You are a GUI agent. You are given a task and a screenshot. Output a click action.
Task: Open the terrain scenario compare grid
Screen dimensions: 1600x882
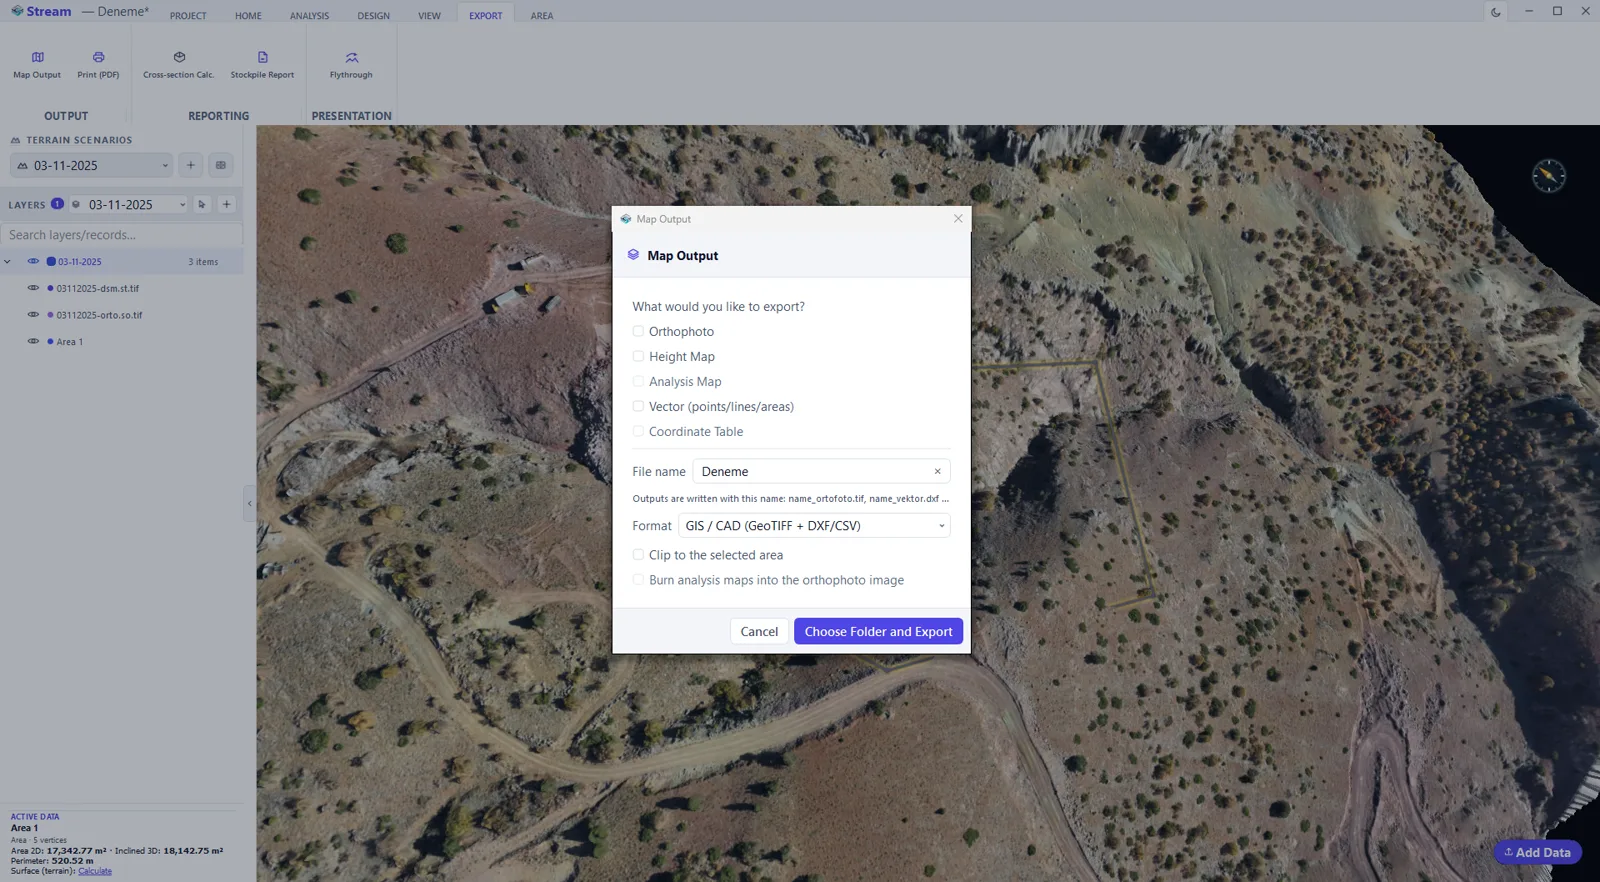click(221, 165)
